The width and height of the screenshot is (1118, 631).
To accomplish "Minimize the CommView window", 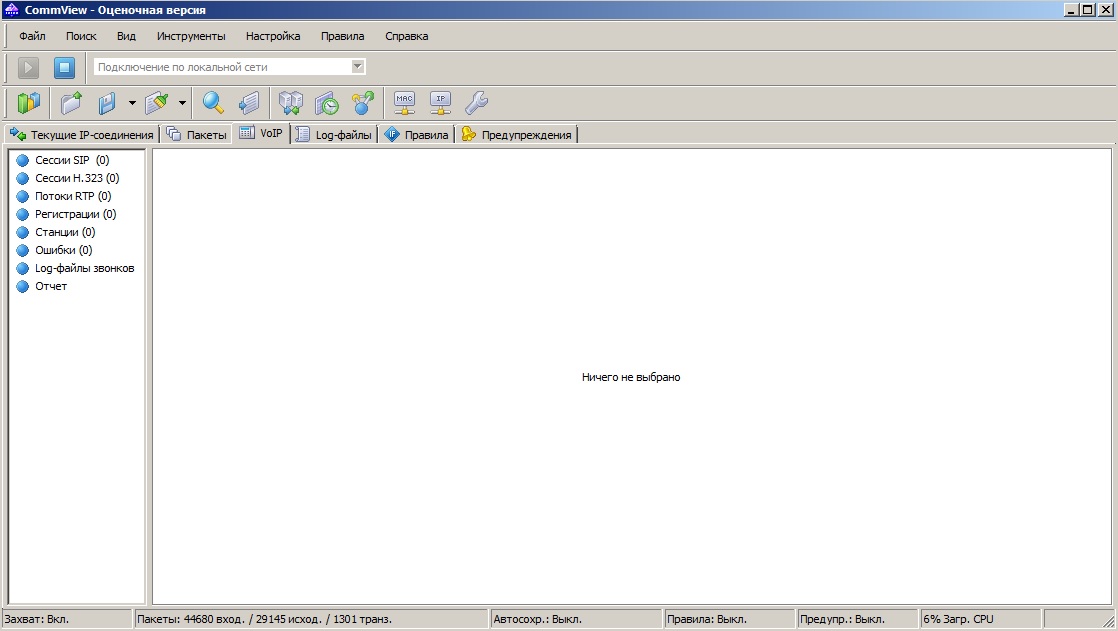I will (1071, 10).
